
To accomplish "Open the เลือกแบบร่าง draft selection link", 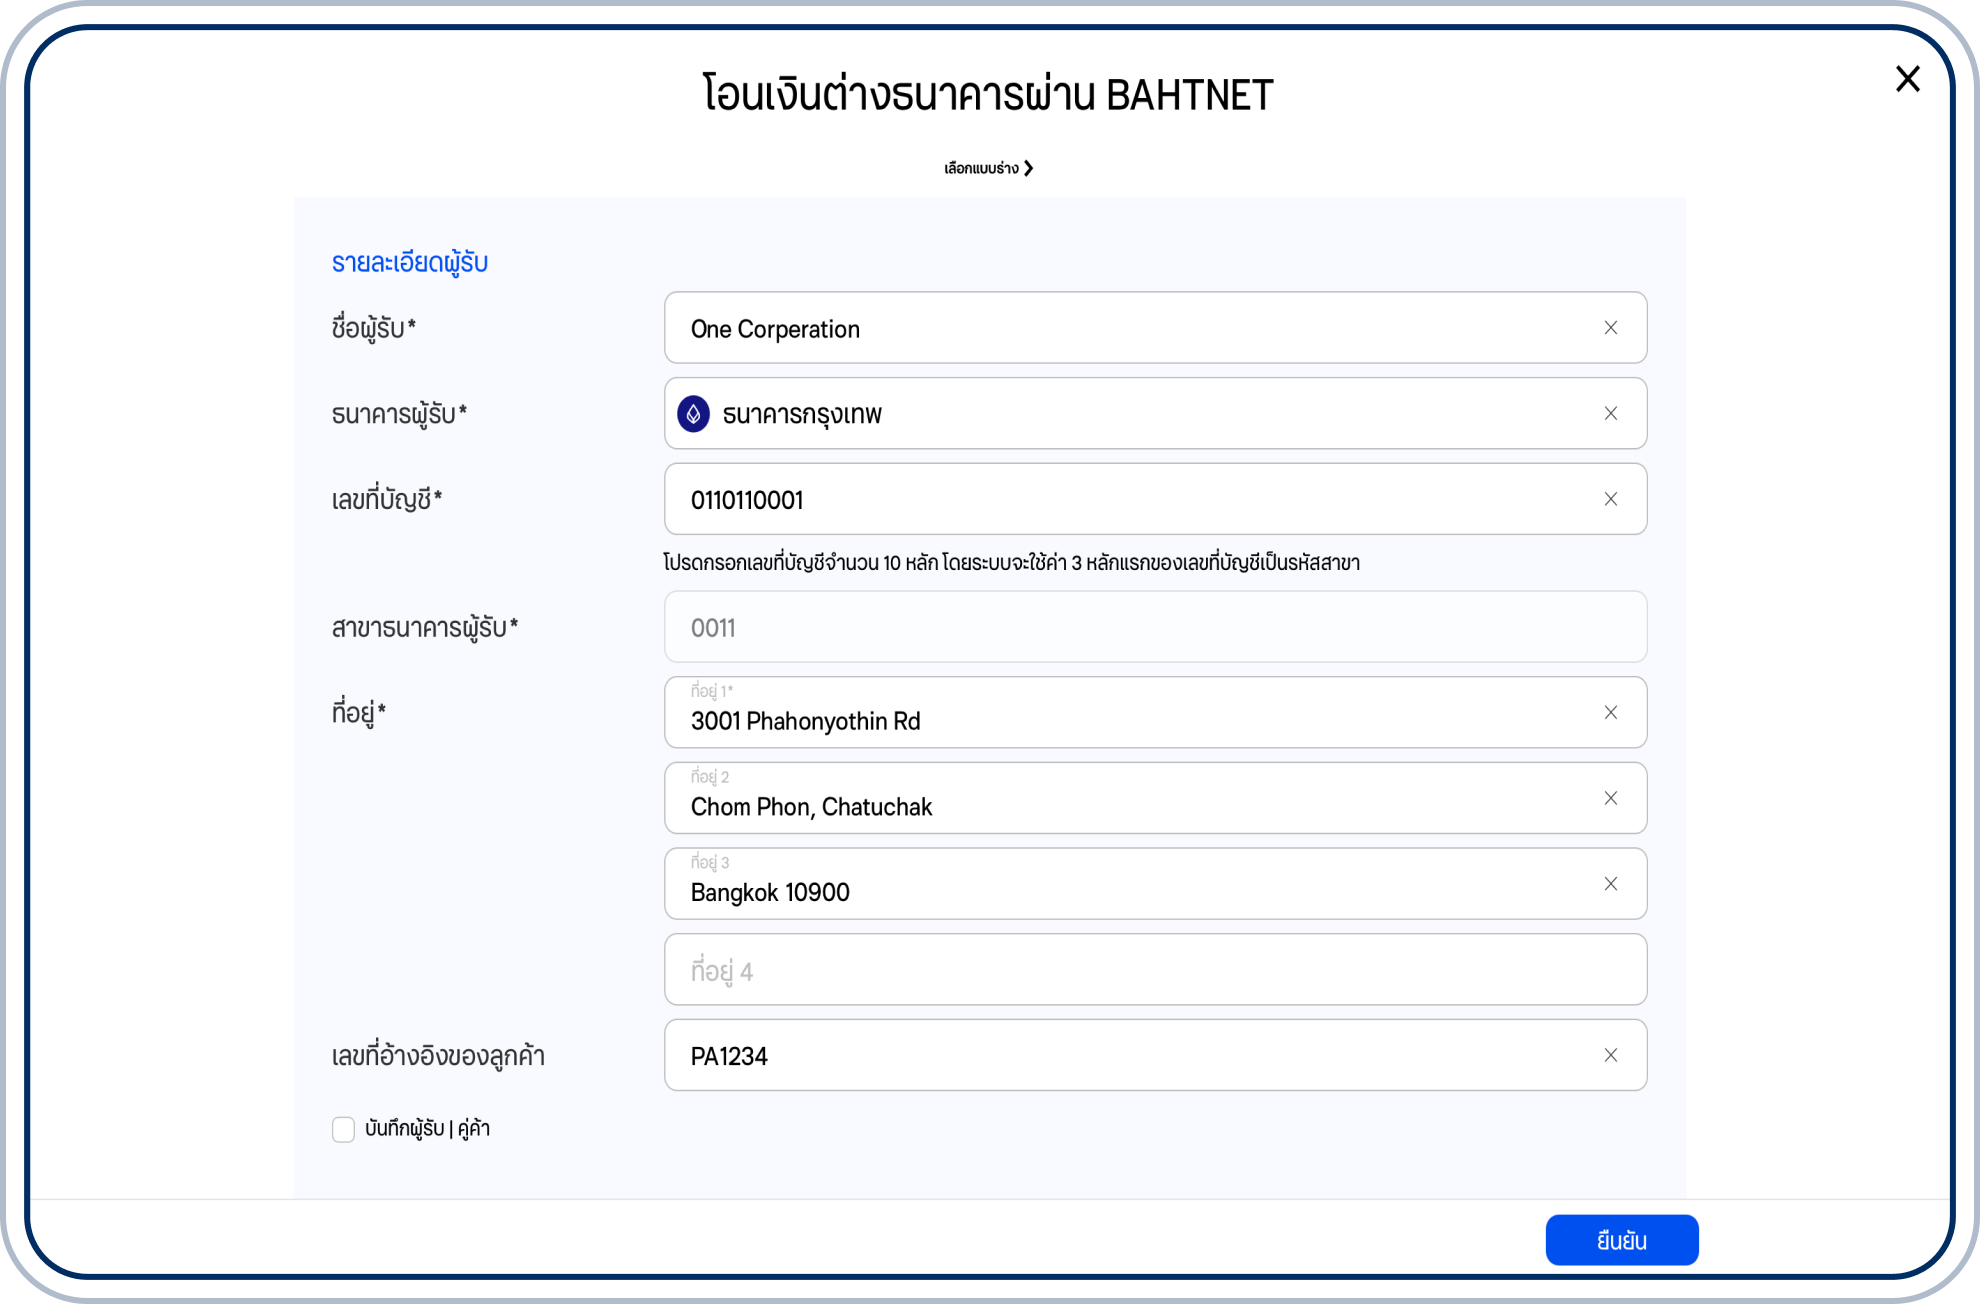I will 981,168.
